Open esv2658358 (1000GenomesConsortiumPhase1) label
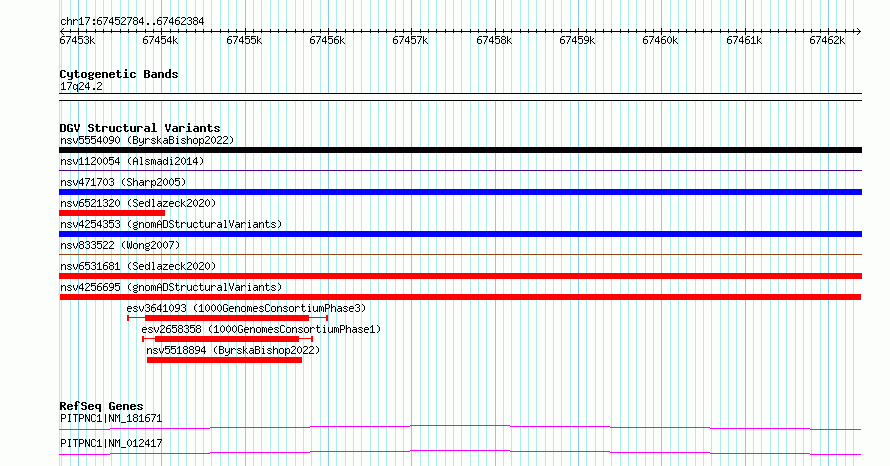890x466 pixels. pos(261,329)
